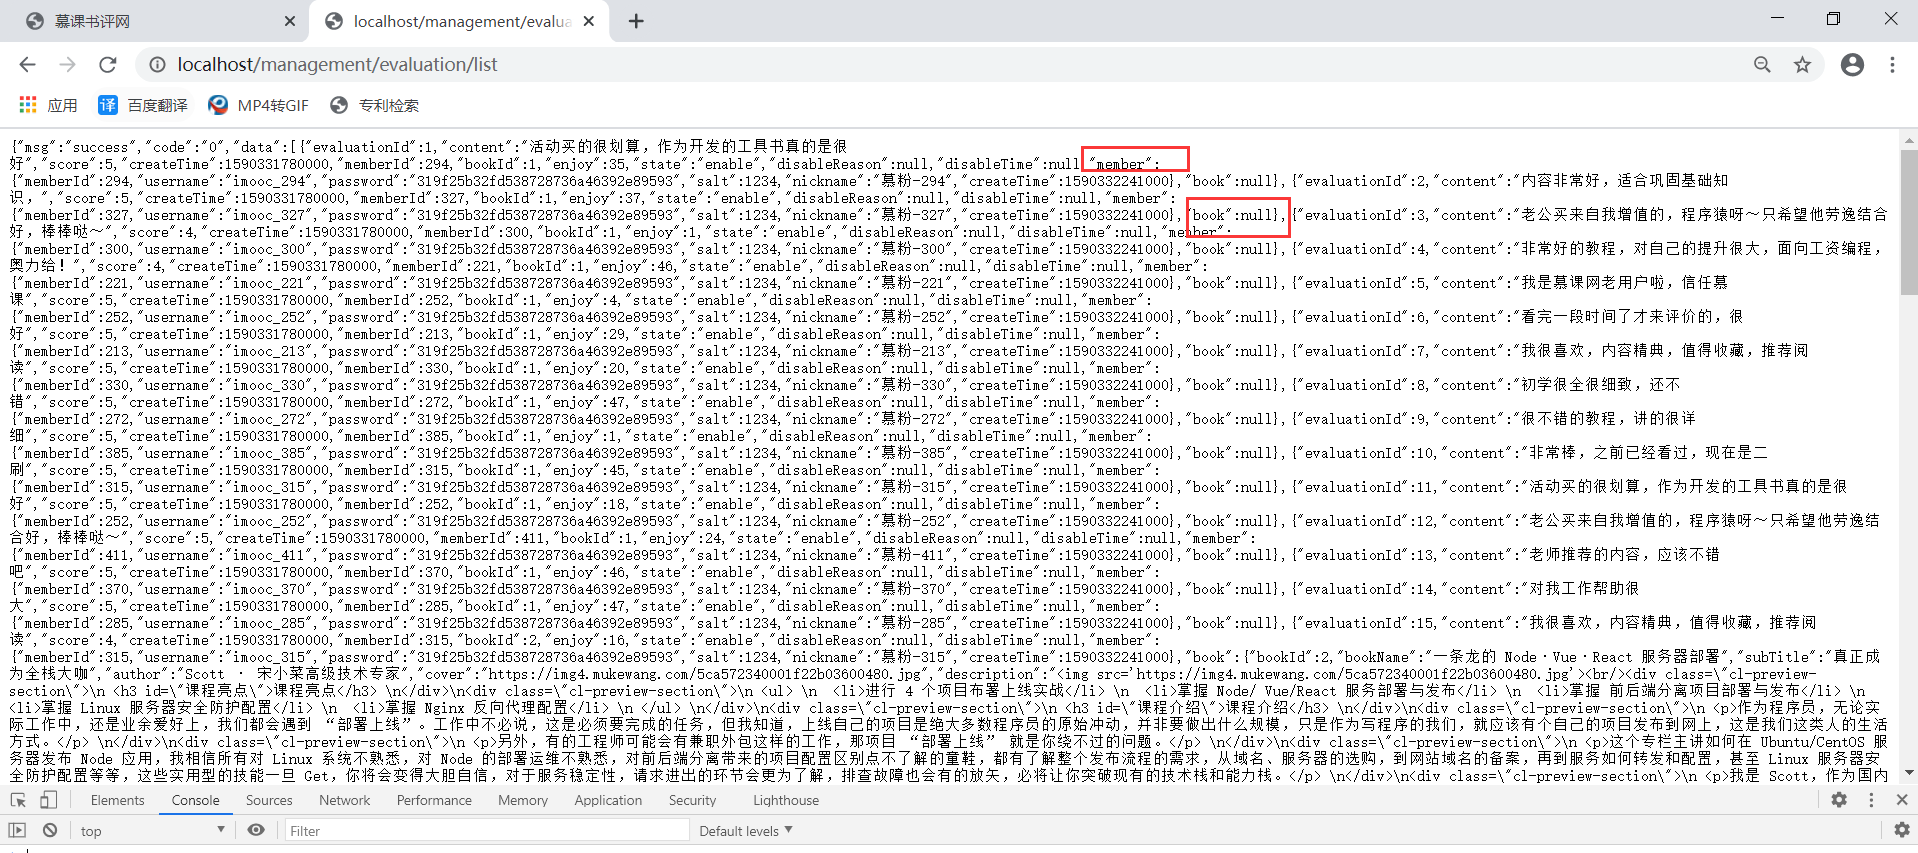The width and height of the screenshot is (1918, 853).
Task: Open the JavaScript context 'top' dropdown
Action: point(152,830)
